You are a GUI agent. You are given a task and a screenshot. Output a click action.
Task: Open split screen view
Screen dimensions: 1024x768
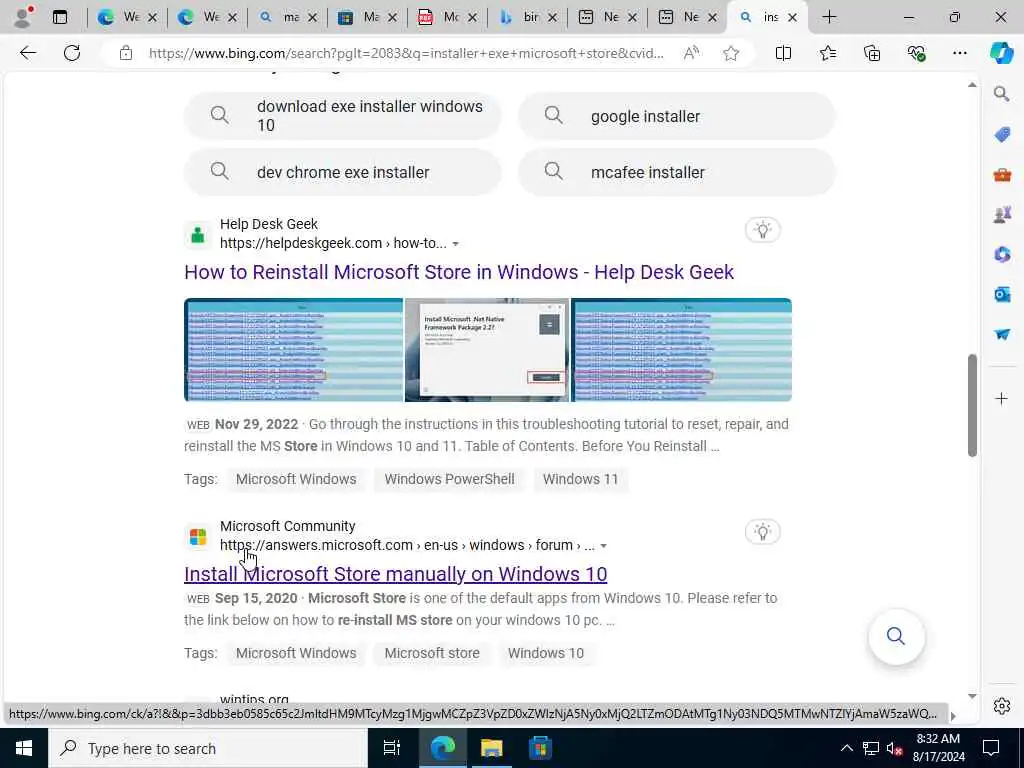(783, 53)
